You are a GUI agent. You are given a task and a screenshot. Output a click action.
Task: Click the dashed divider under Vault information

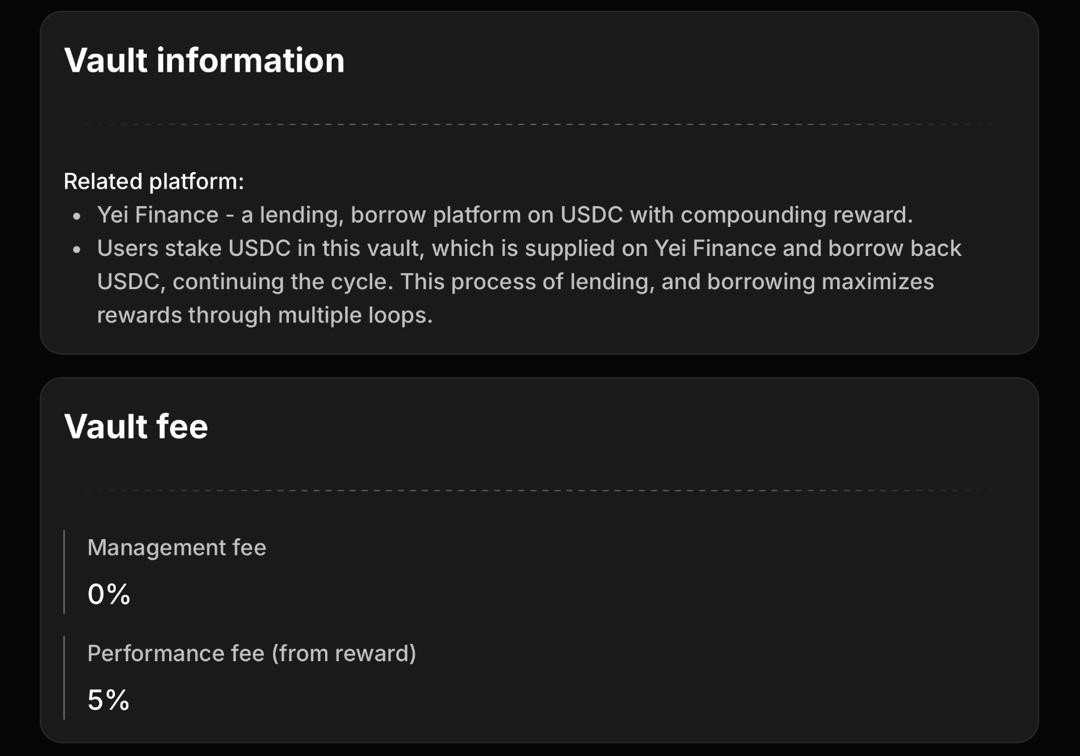(539, 124)
